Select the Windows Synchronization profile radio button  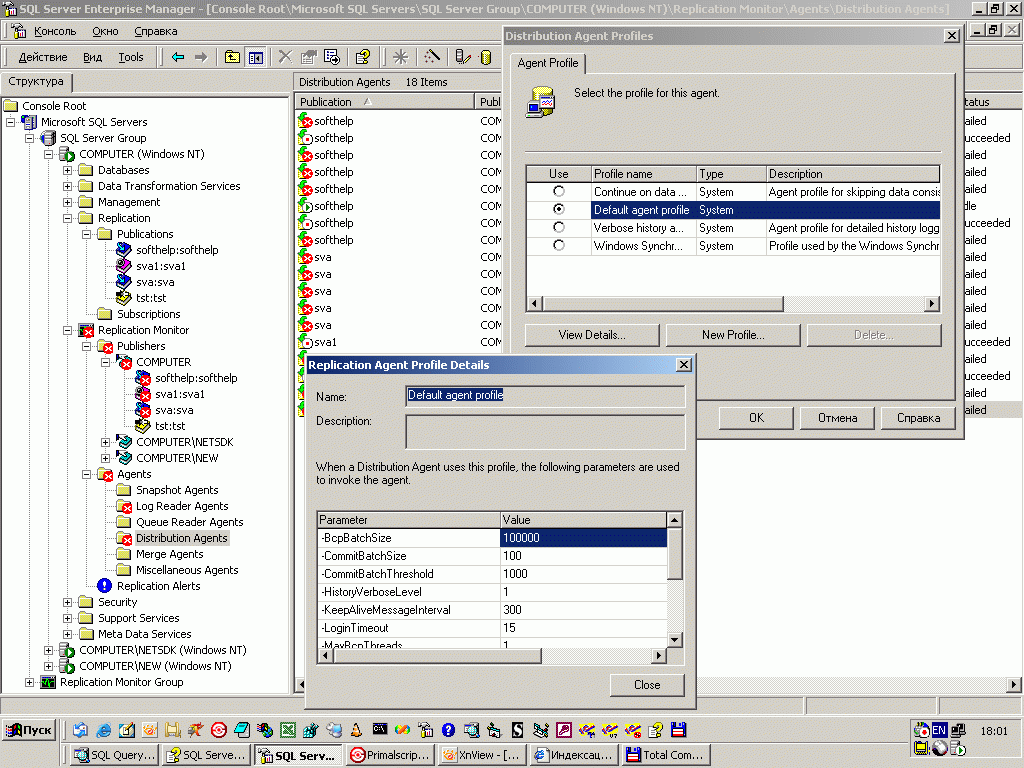[558, 245]
